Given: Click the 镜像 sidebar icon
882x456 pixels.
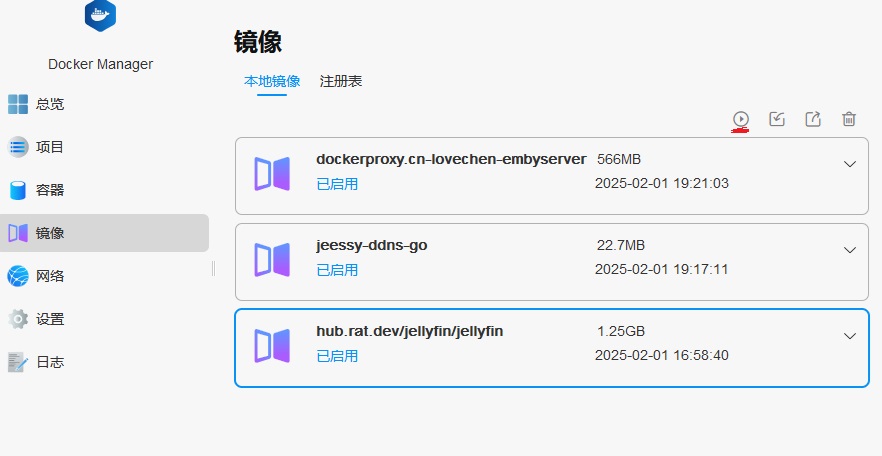Looking at the screenshot, I should 18,233.
